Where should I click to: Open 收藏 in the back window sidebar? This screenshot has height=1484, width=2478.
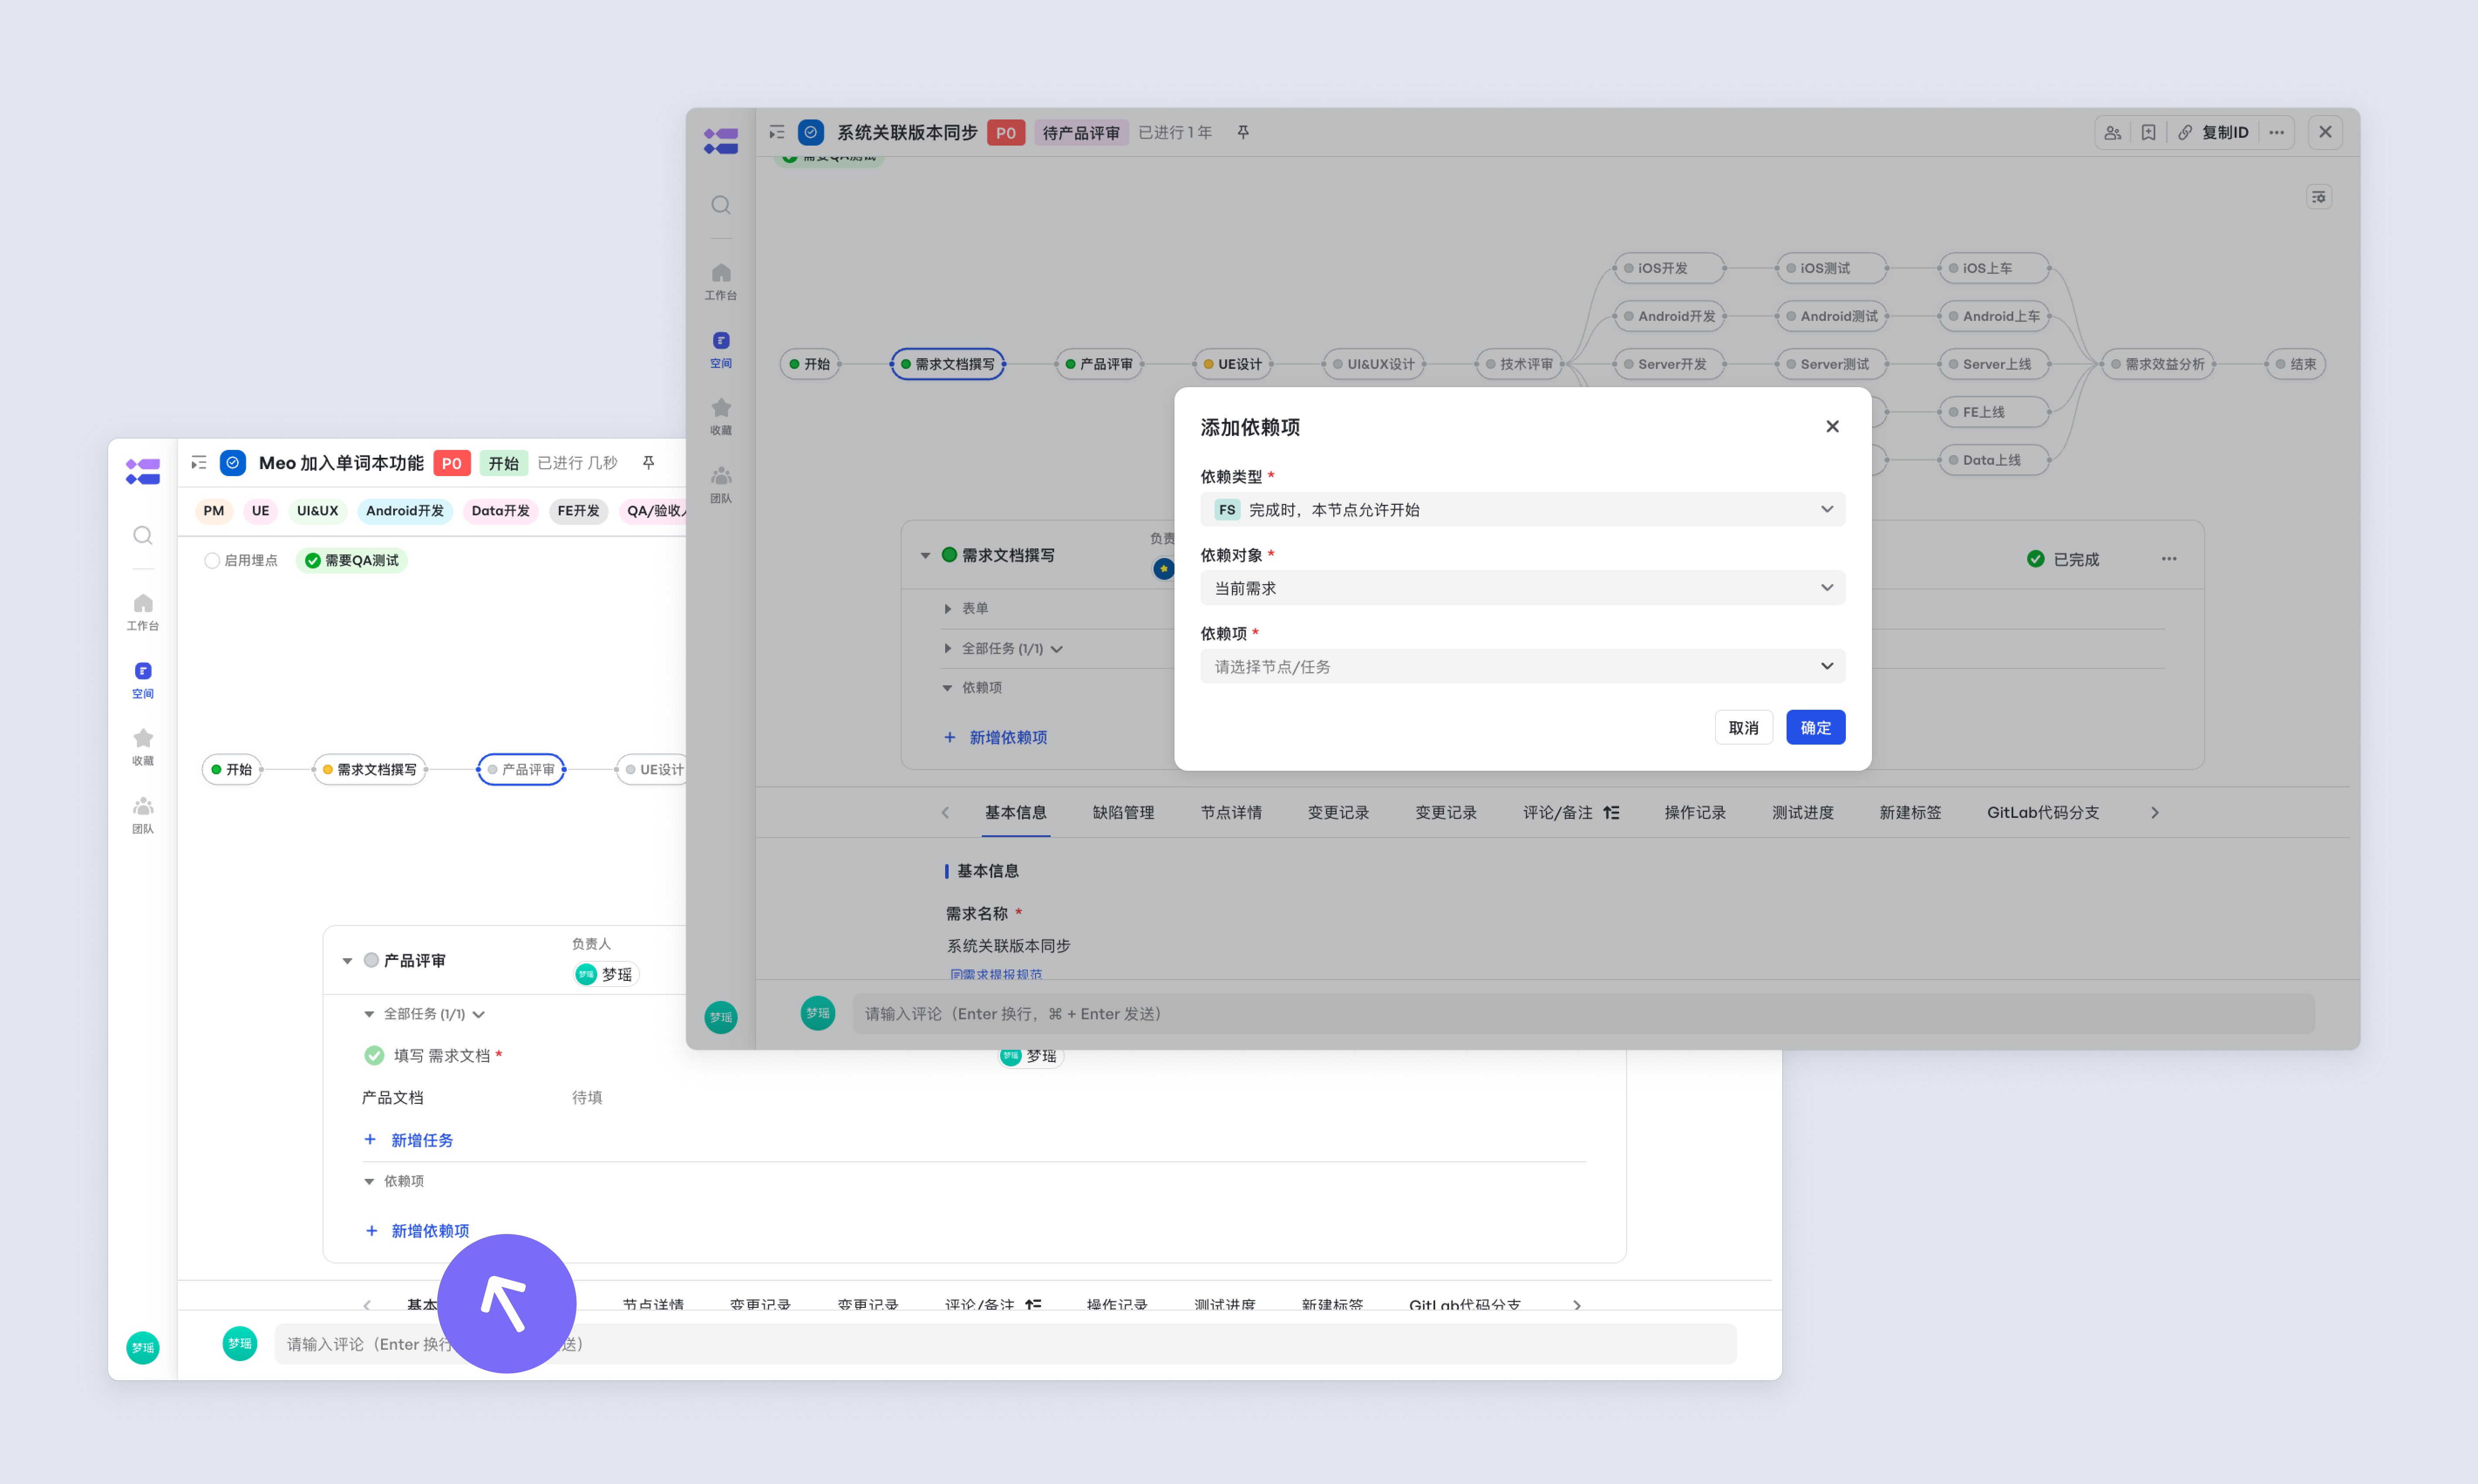pos(143,747)
